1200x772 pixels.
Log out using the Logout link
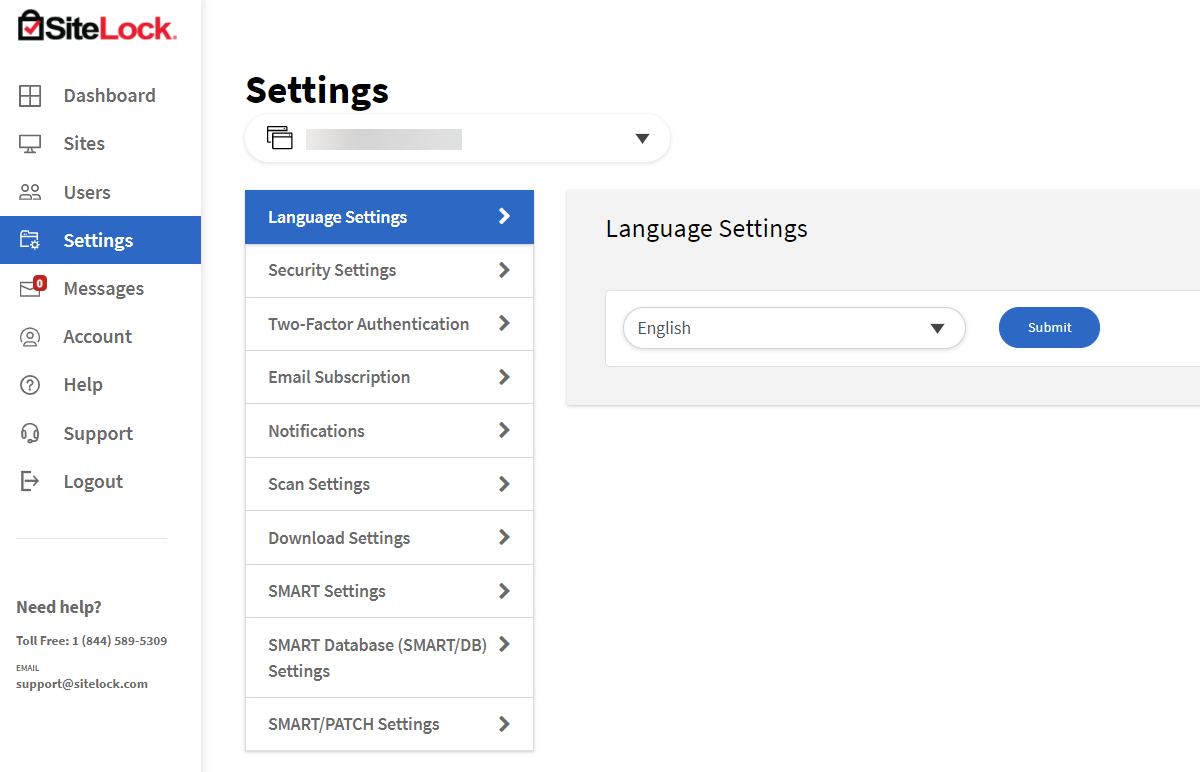point(93,482)
